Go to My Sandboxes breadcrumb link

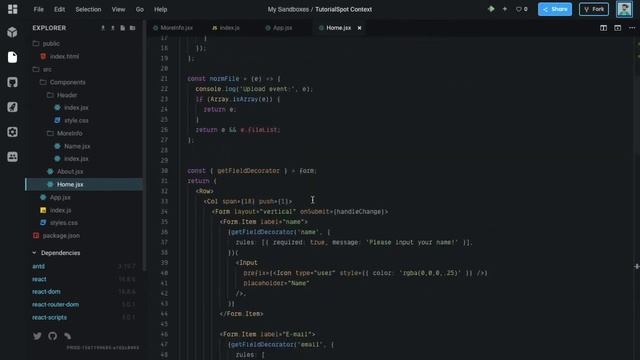(288, 9)
